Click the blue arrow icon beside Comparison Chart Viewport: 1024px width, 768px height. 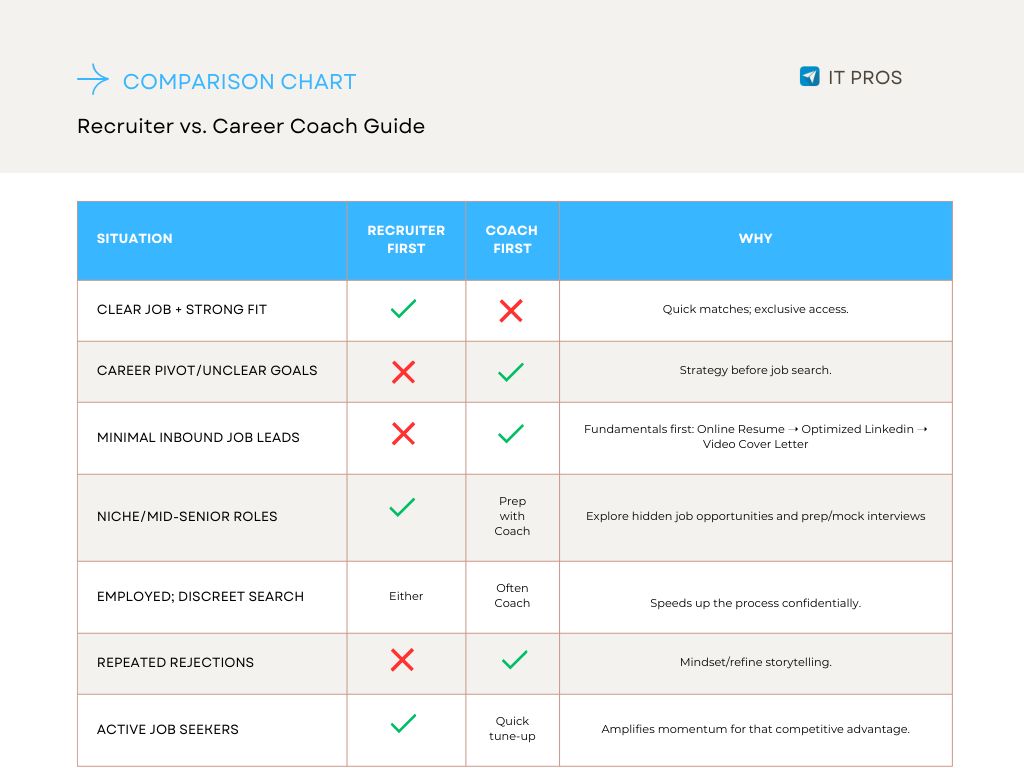[x=93, y=80]
